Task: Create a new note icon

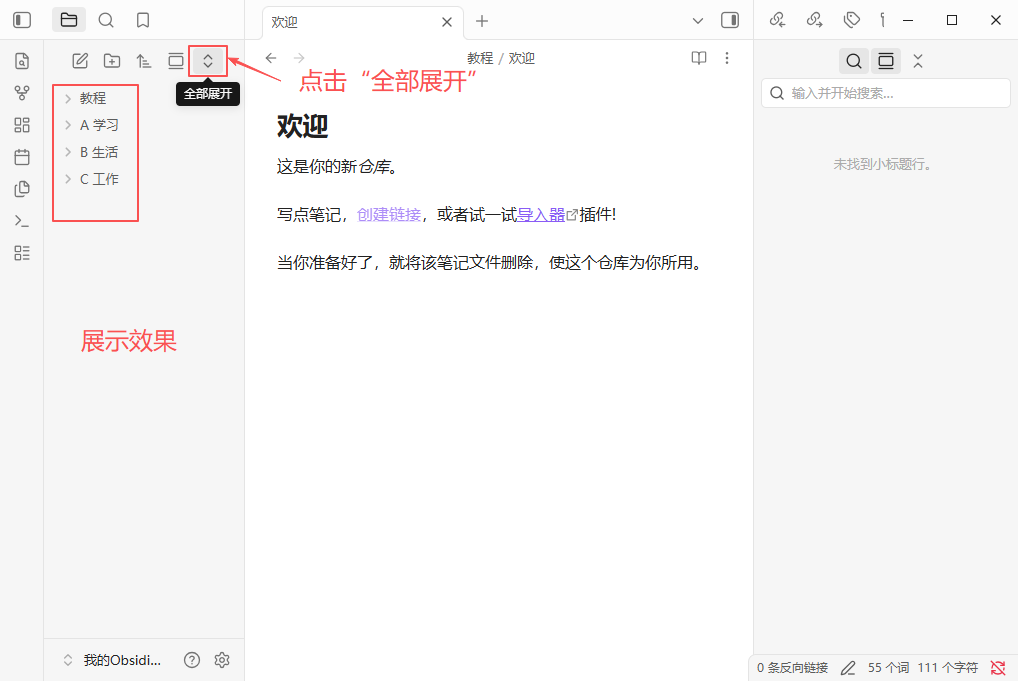Action: pyautogui.click(x=80, y=61)
